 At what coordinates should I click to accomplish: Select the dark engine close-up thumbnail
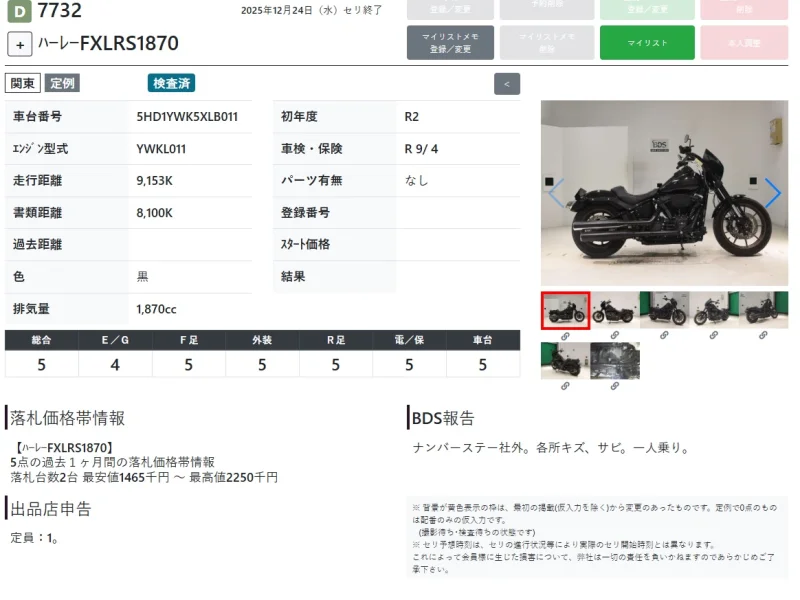pos(615,361)
